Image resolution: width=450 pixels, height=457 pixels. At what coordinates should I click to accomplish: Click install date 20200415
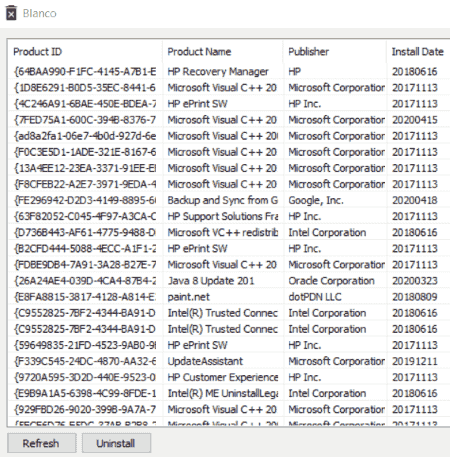(415, 120)
